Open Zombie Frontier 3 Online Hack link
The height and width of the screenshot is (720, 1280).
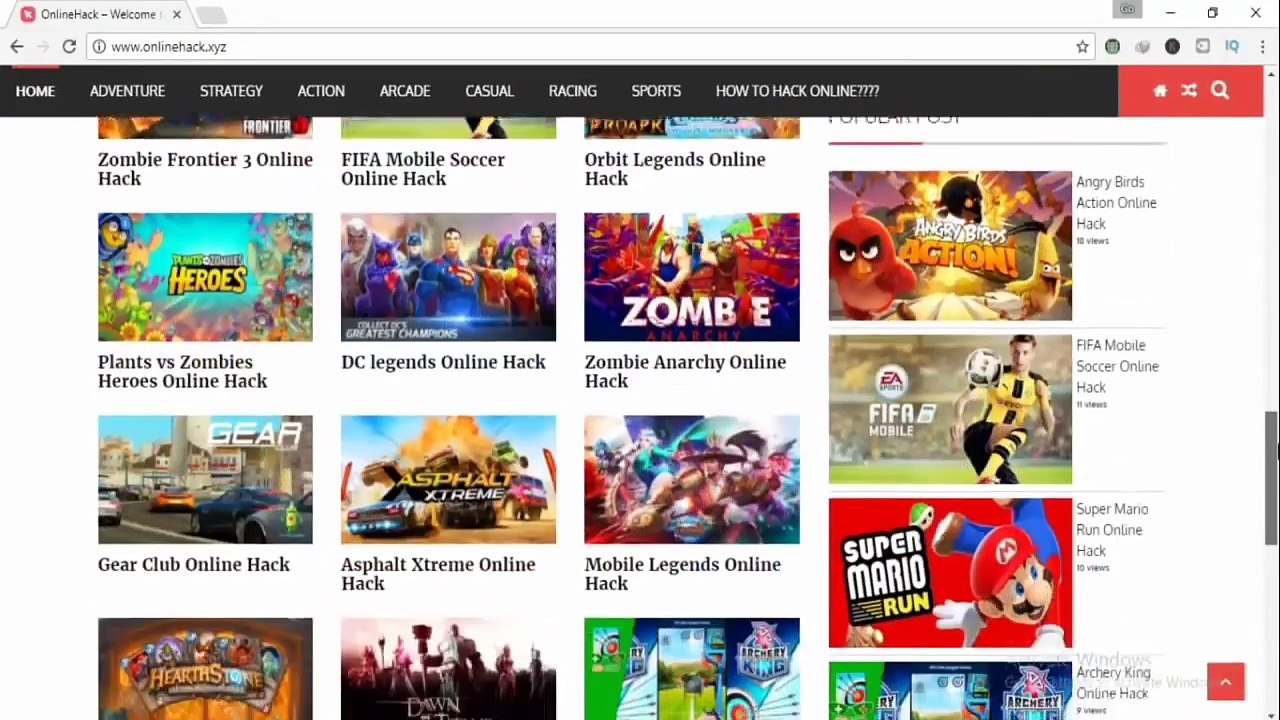pyautogui.click(x=205, y=169)
